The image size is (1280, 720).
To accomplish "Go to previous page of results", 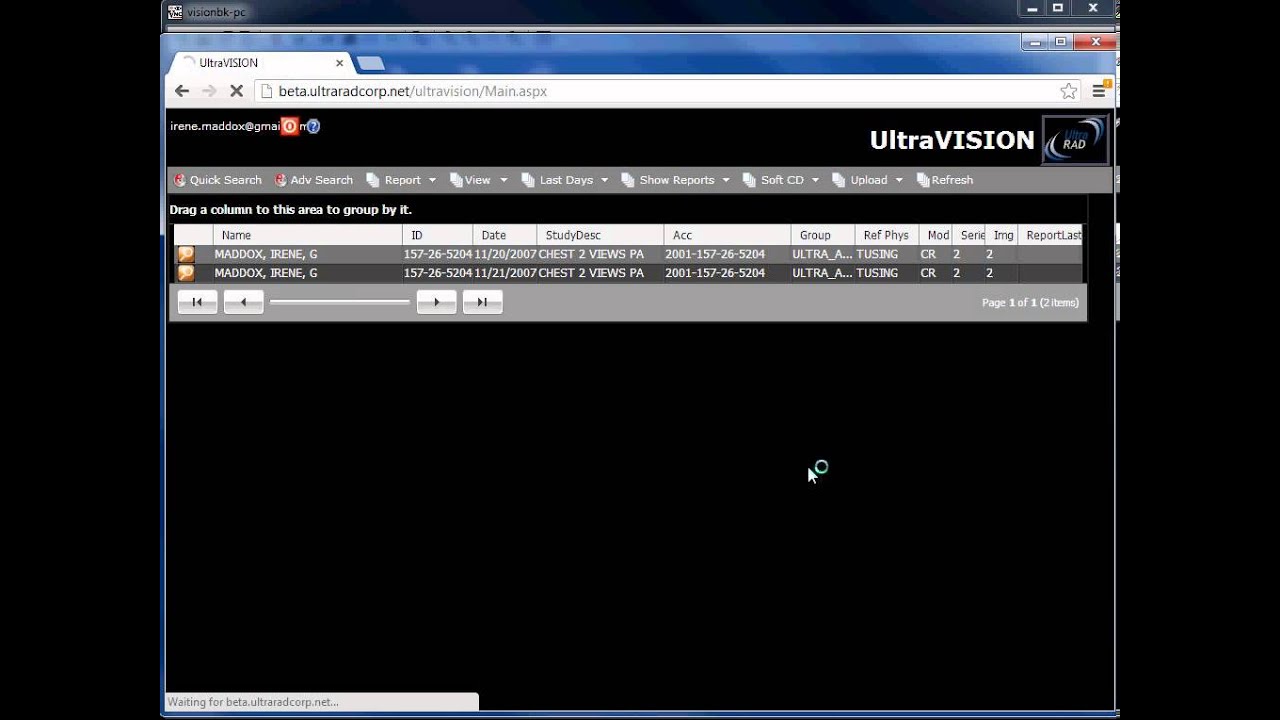I will pyautogui.click(x=243, y=302).
